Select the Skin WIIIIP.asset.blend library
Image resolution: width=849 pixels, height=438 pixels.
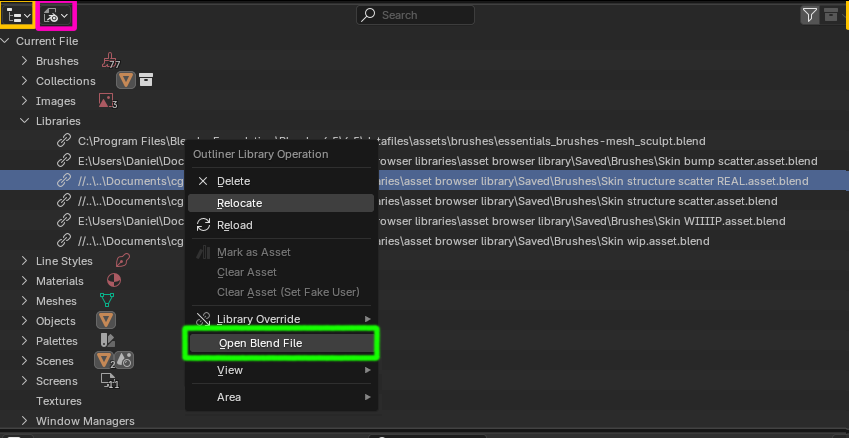pyautogui.click(x=432, y=221)
